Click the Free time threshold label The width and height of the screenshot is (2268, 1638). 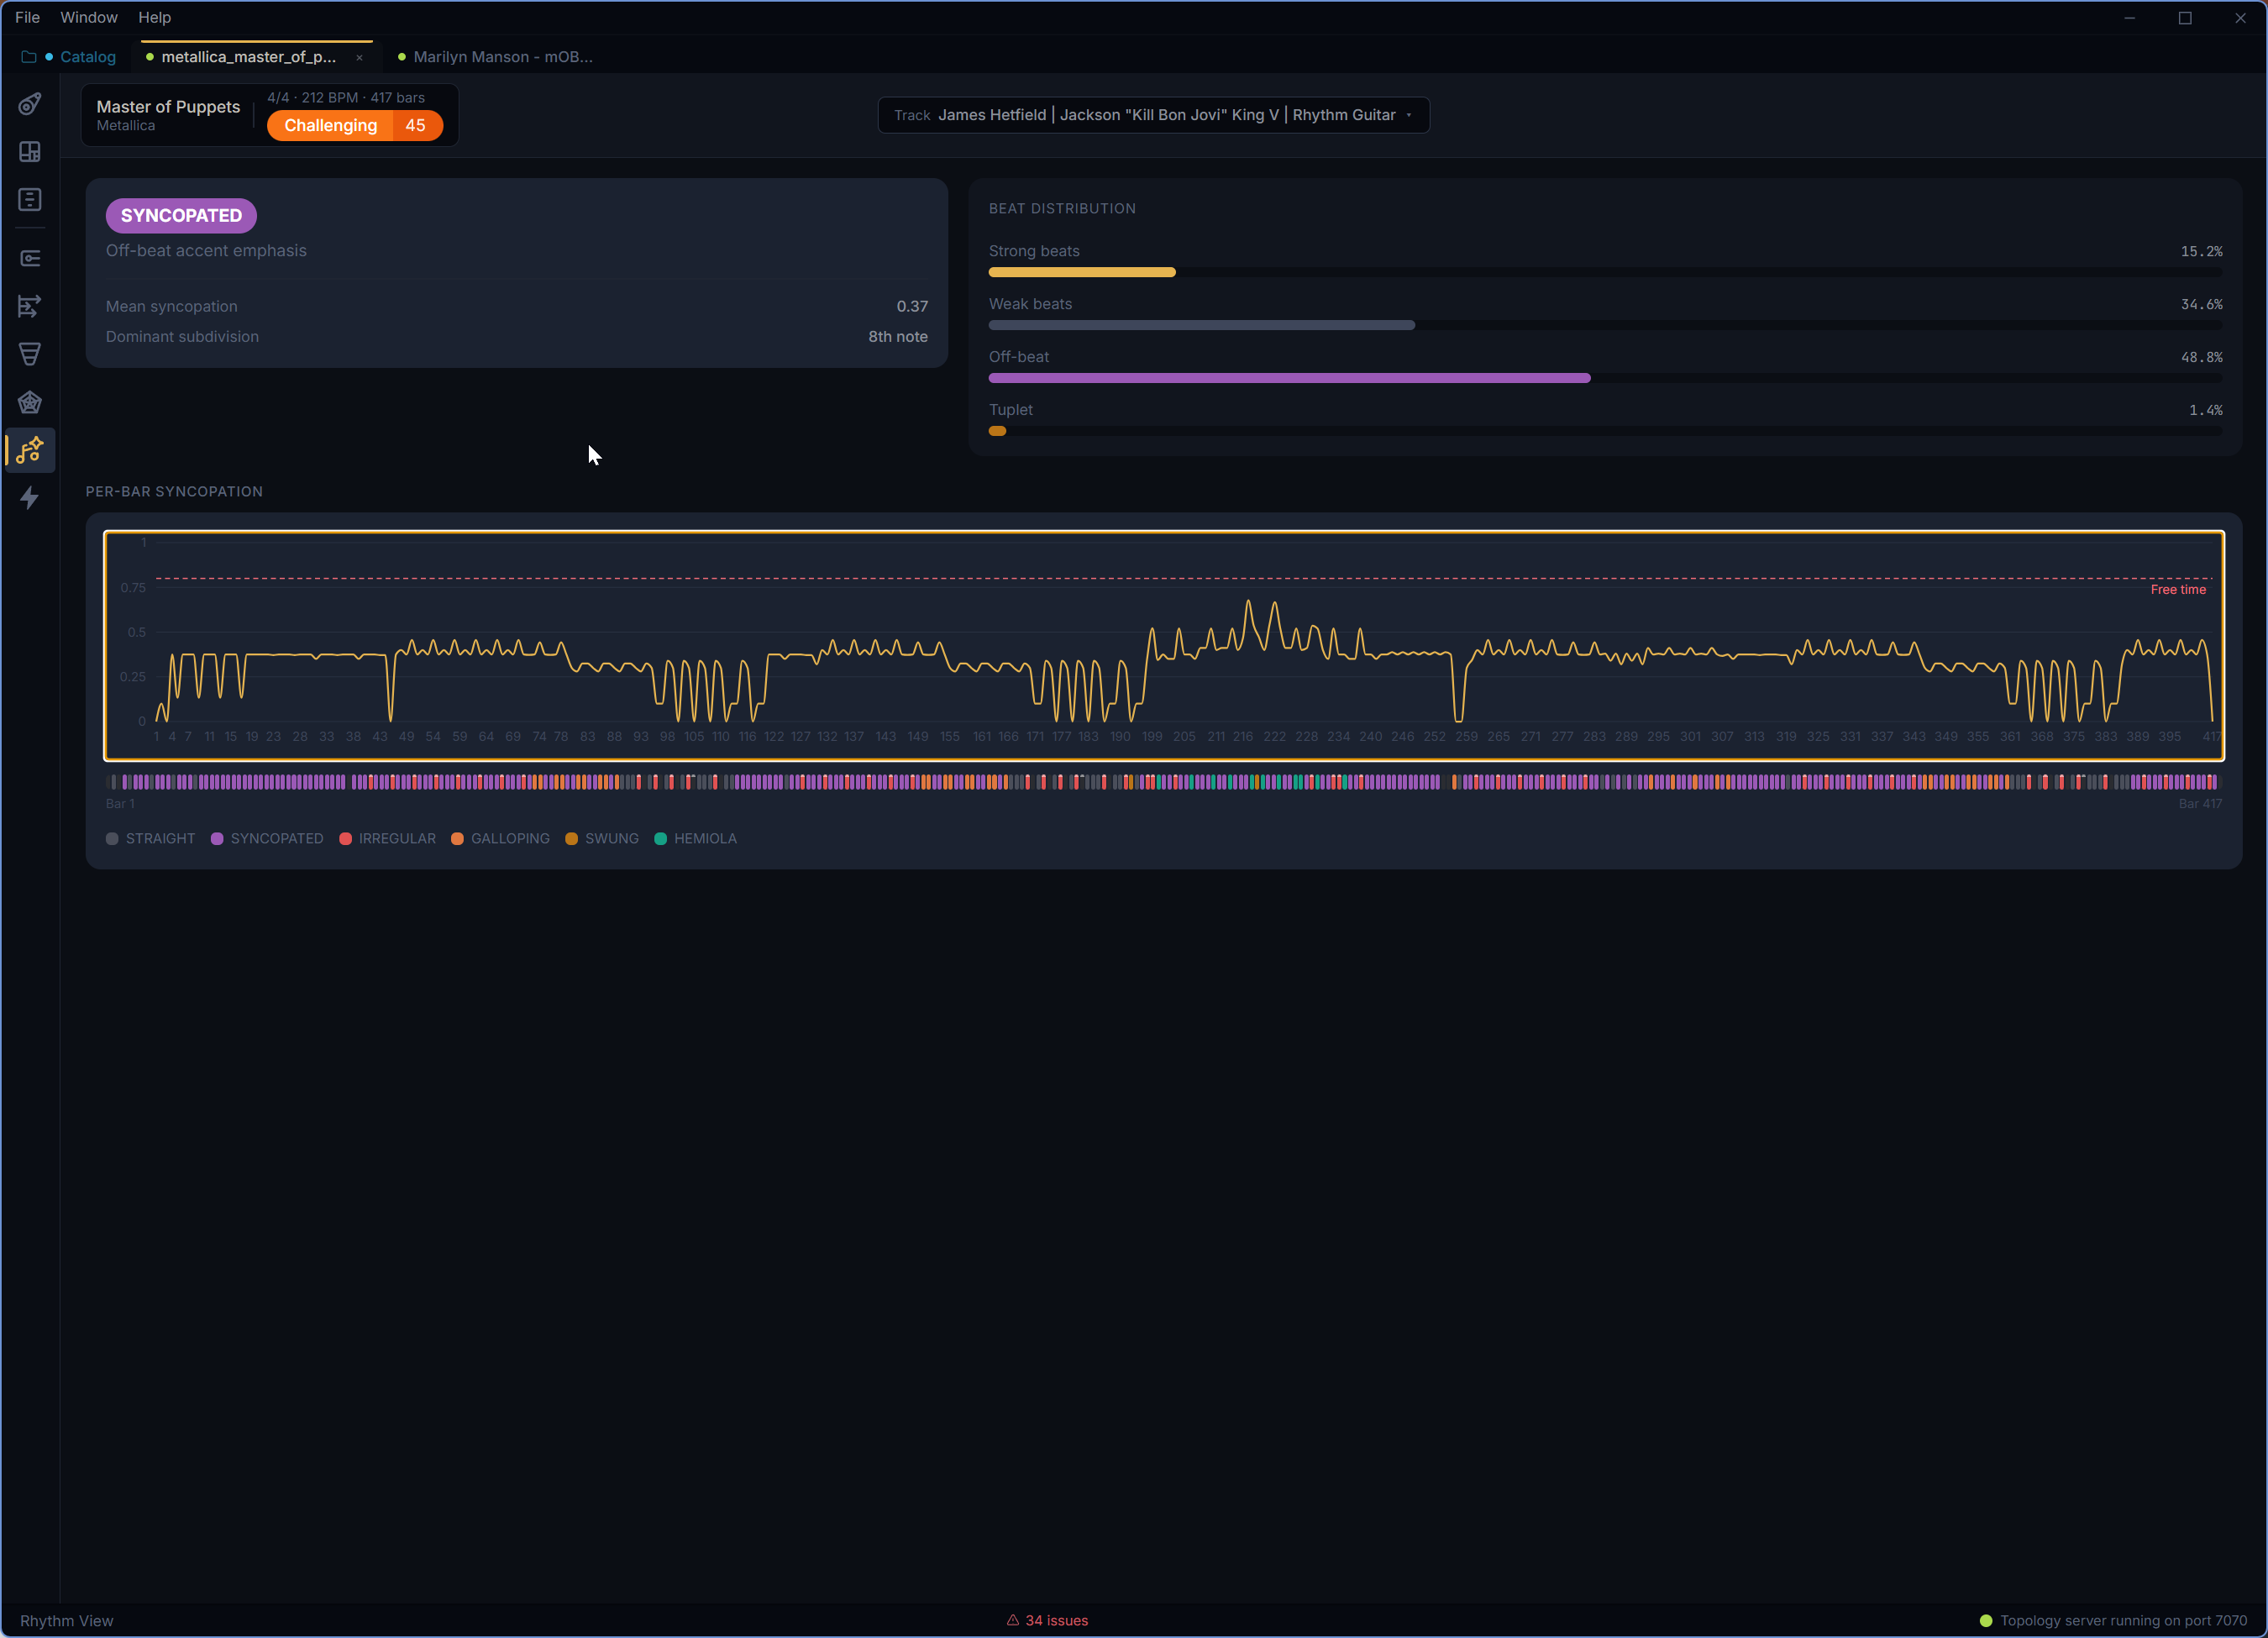click(x=2178, y=589)
